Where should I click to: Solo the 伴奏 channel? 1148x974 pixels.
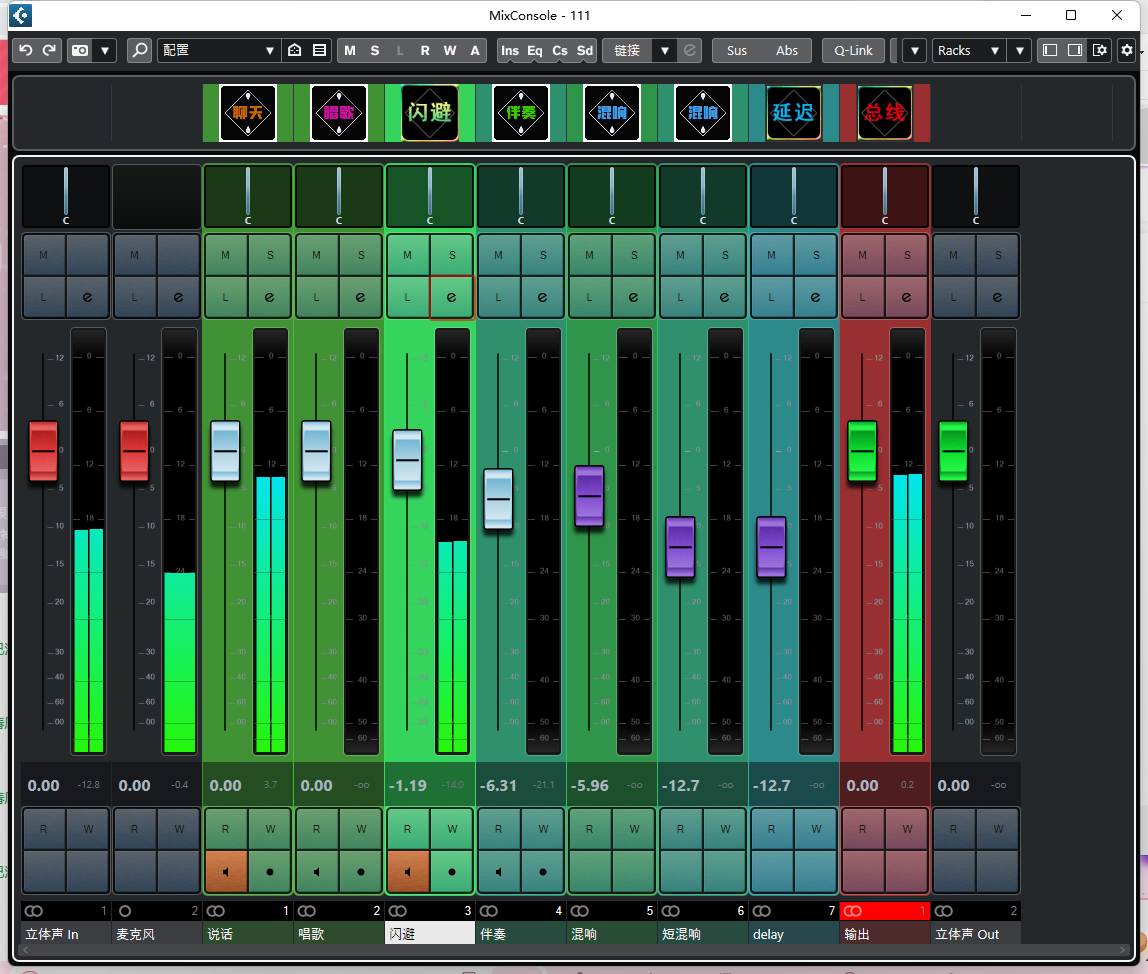(x=543, y=254)
